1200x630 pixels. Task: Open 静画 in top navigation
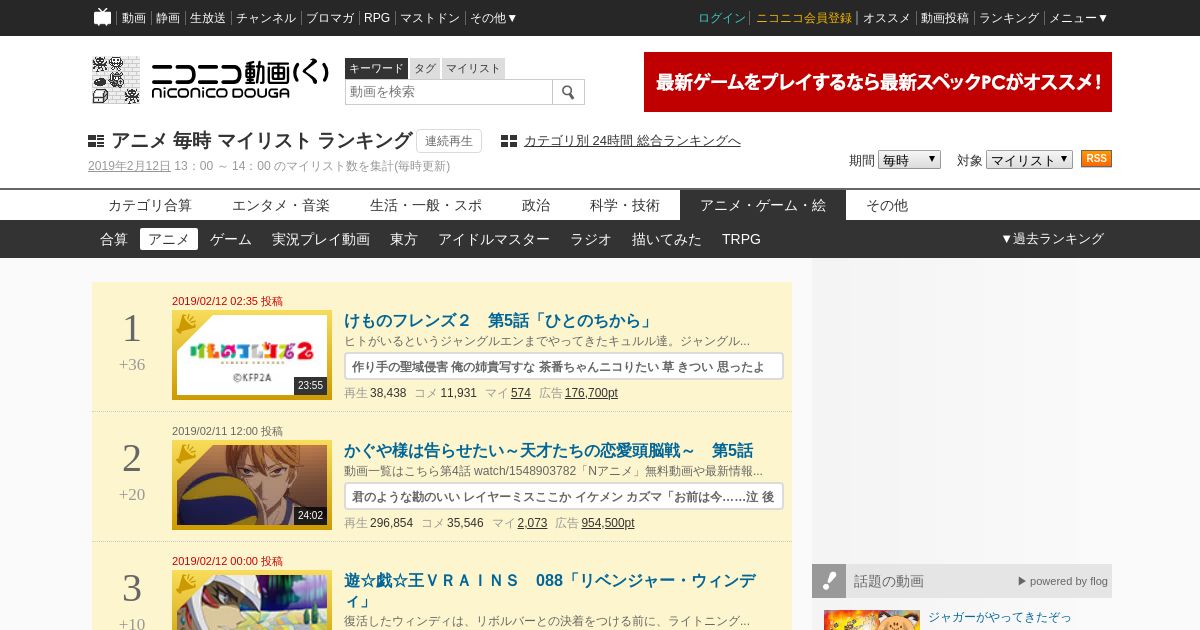point(168,18)
